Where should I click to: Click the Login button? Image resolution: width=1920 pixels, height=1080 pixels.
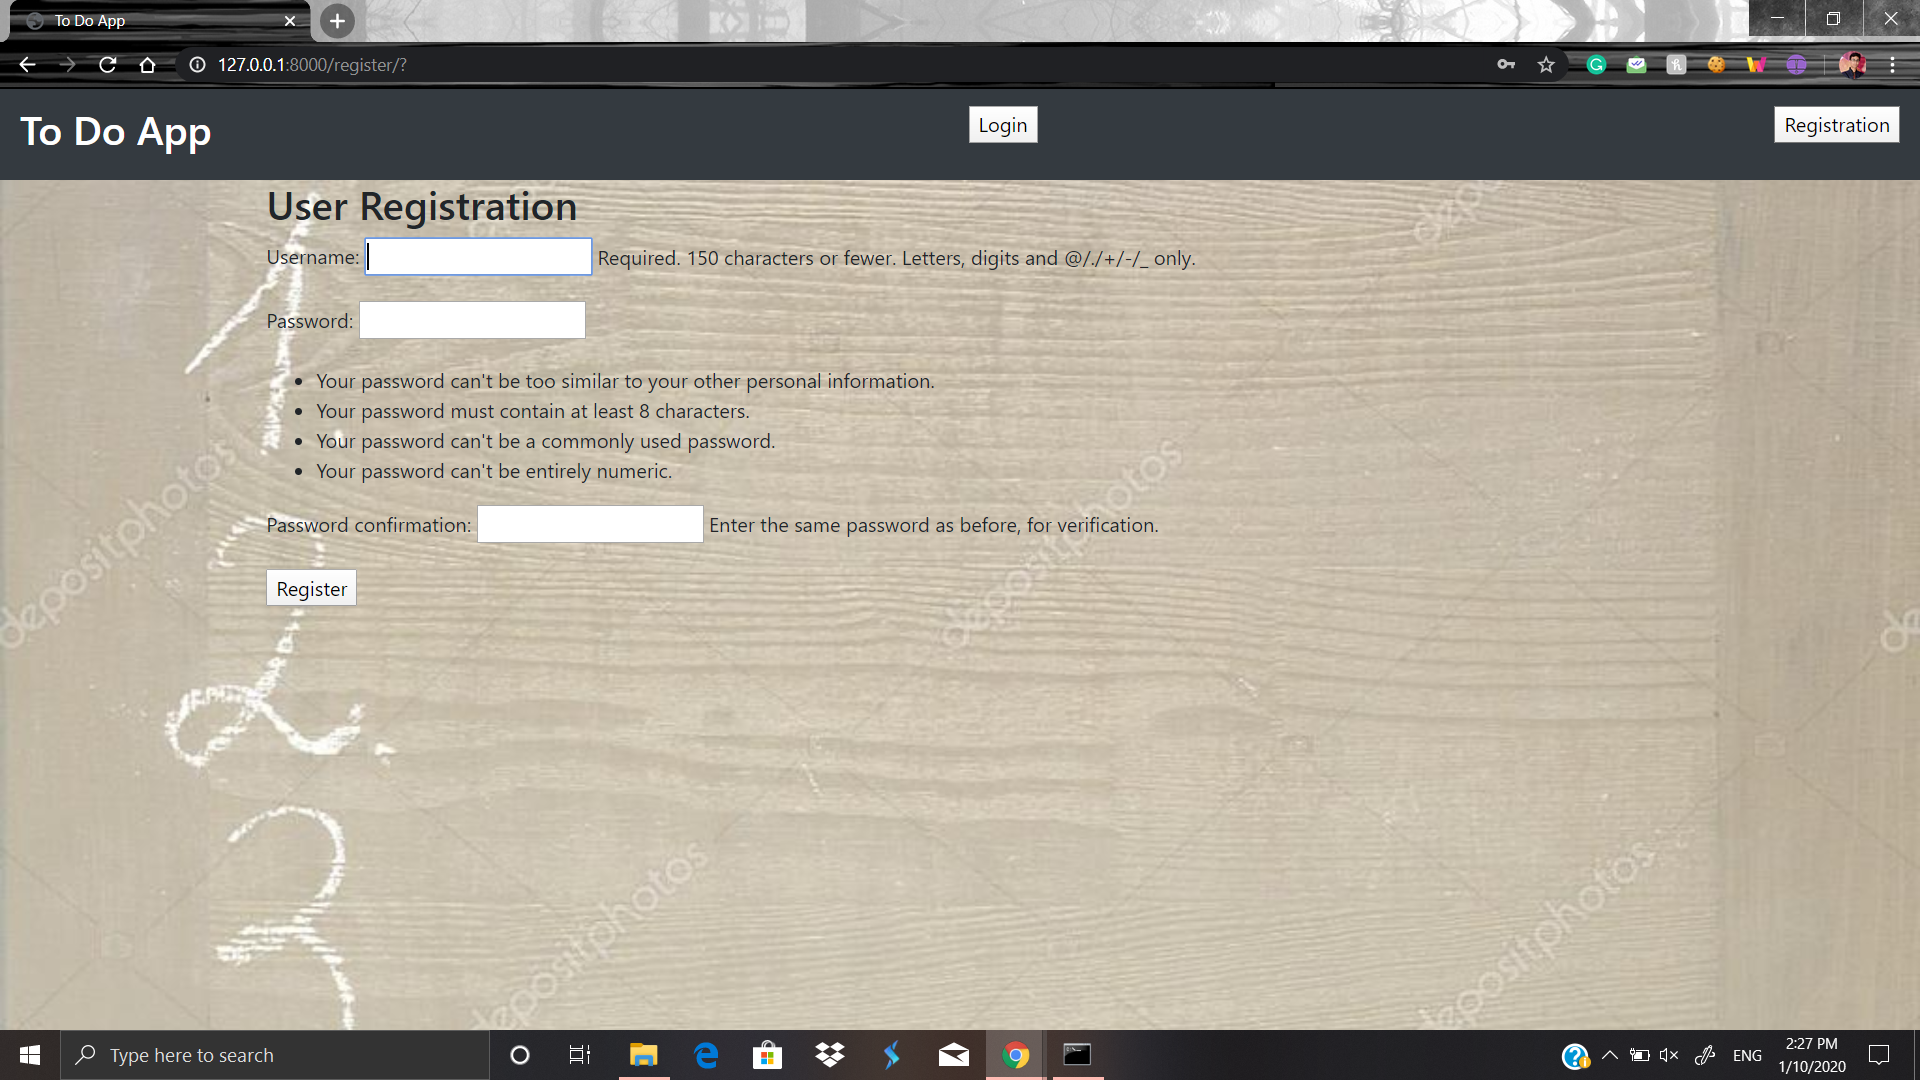pyautogui.click(x=1002, y=125)
